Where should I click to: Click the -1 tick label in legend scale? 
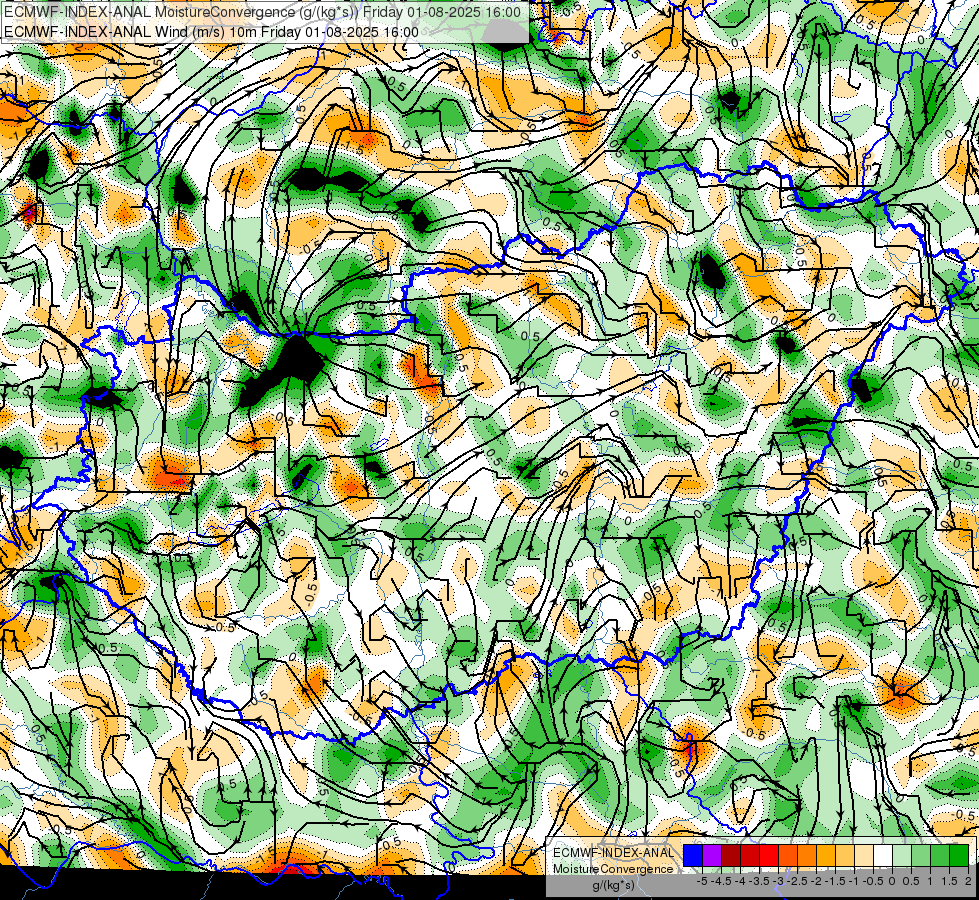(854, 881)
